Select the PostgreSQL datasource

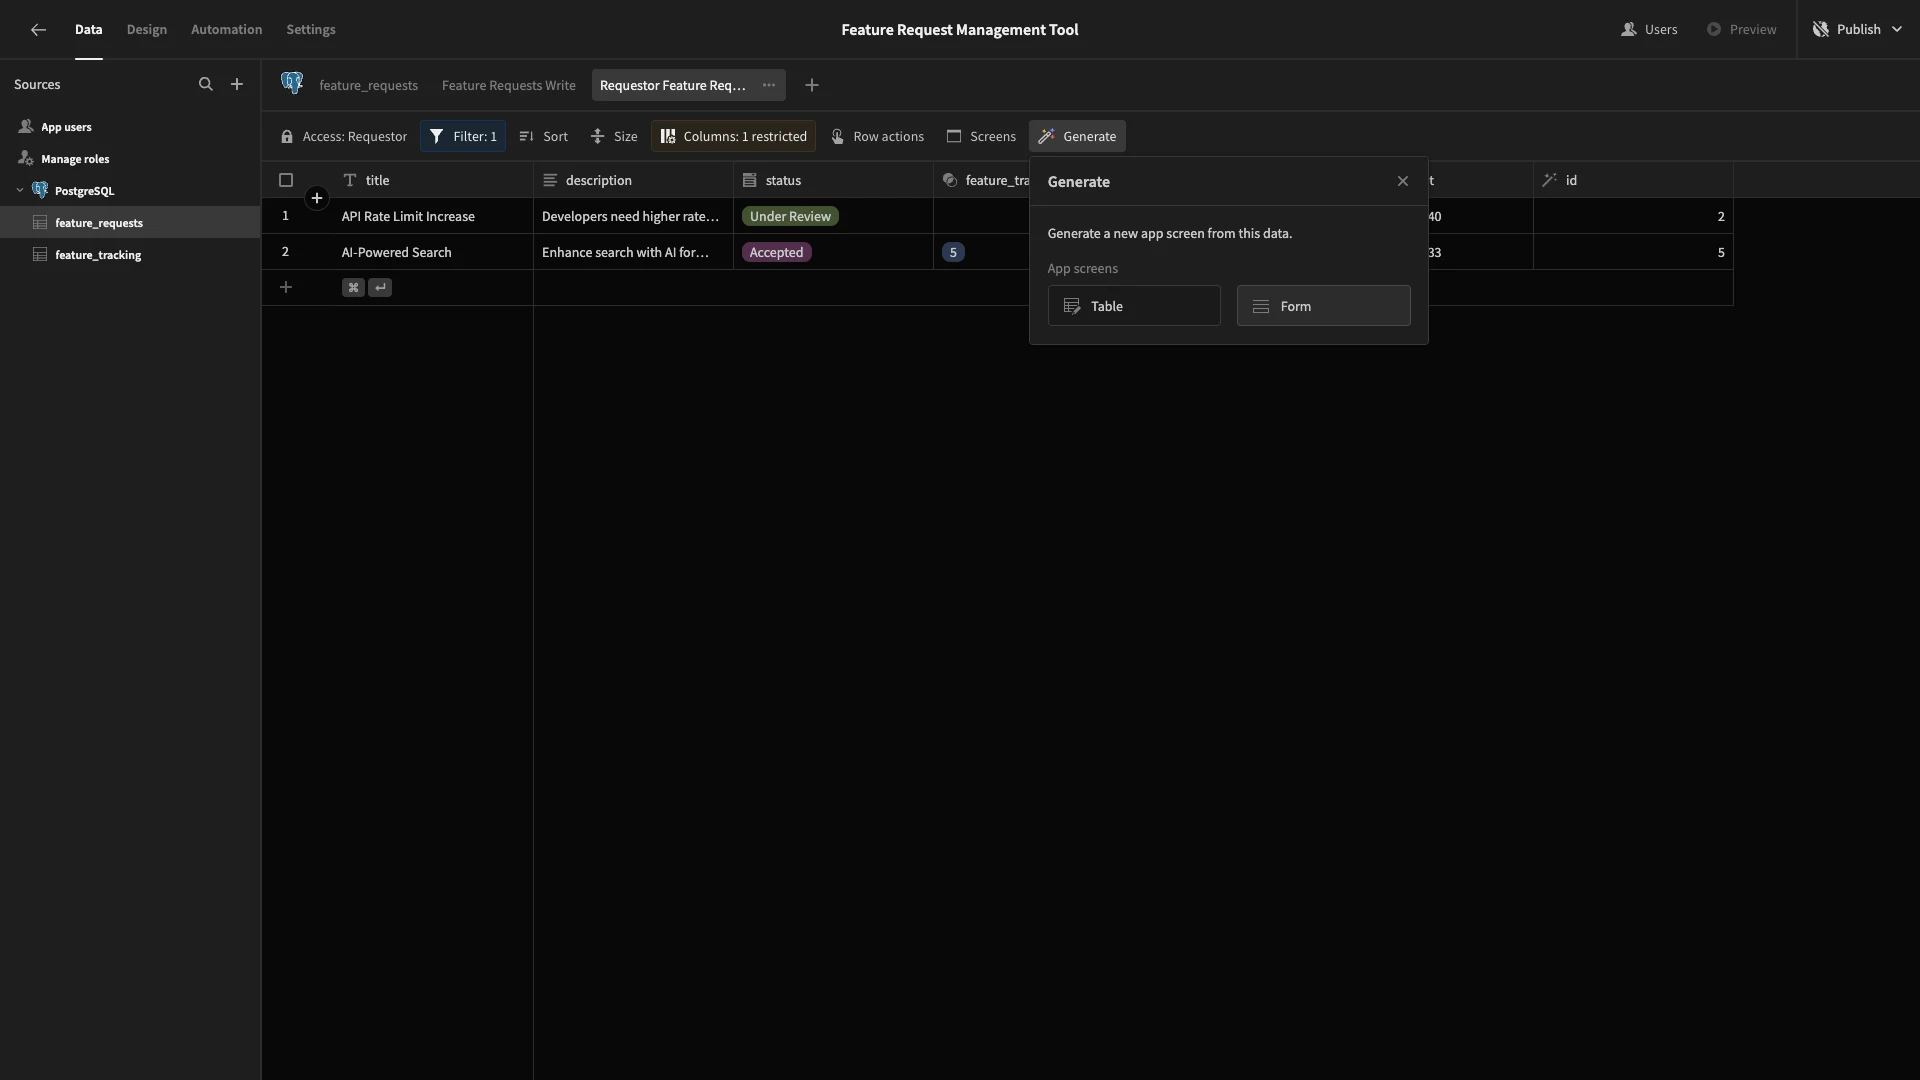(130, 191)
